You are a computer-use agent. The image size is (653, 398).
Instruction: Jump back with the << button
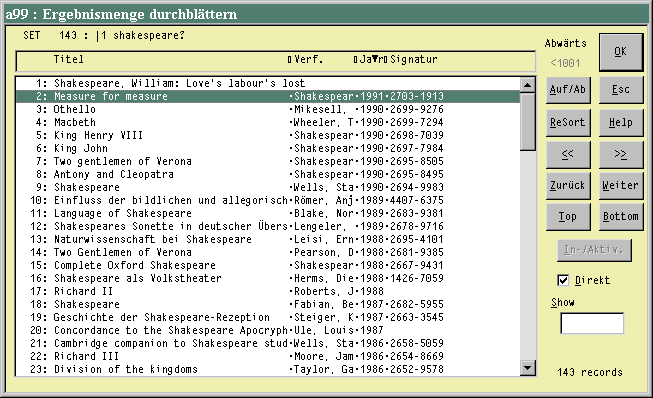click(568, 154)
